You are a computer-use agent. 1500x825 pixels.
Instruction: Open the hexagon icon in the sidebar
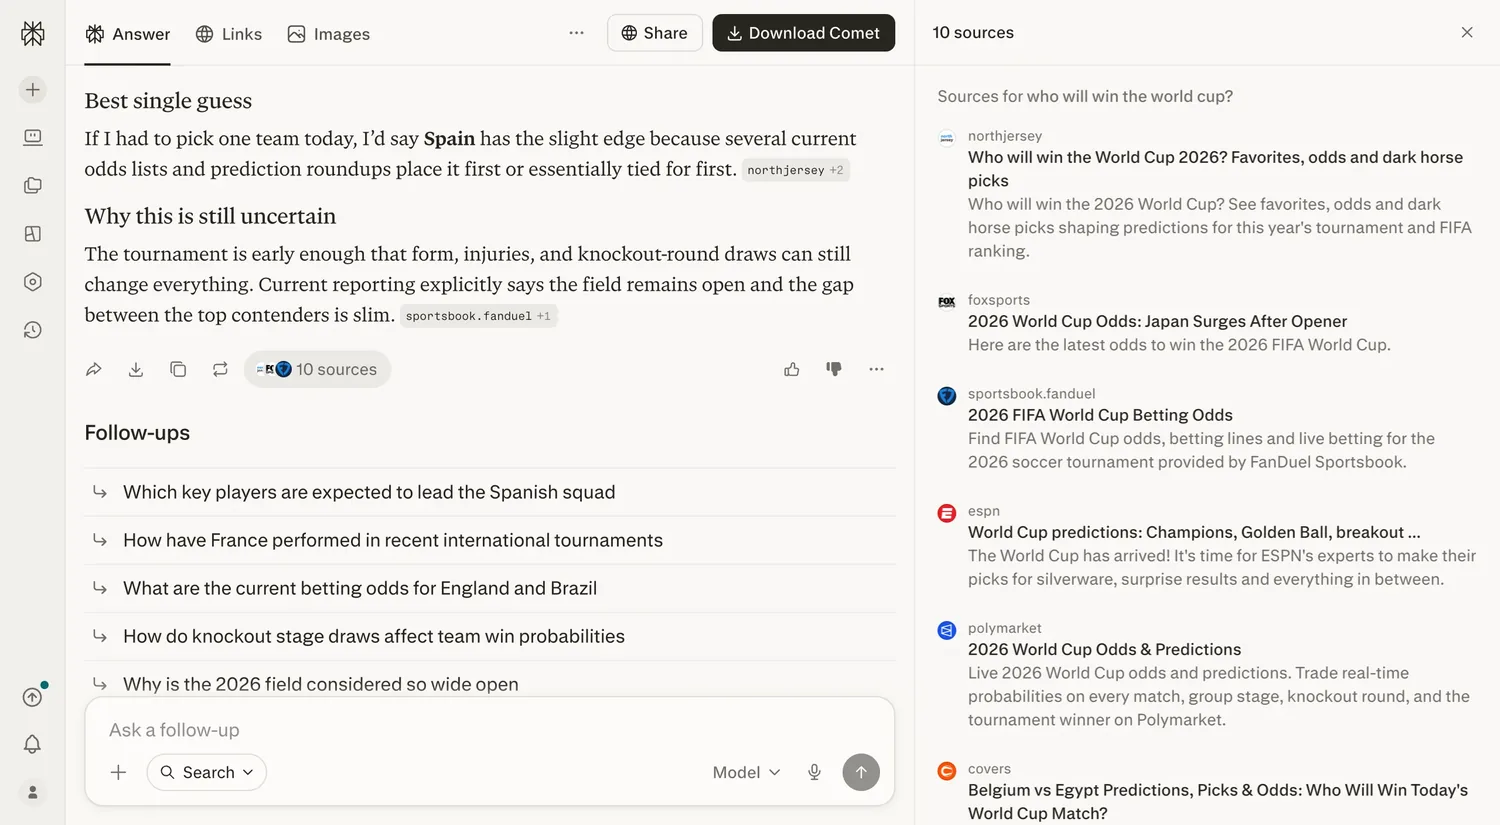tap(33, 282)
